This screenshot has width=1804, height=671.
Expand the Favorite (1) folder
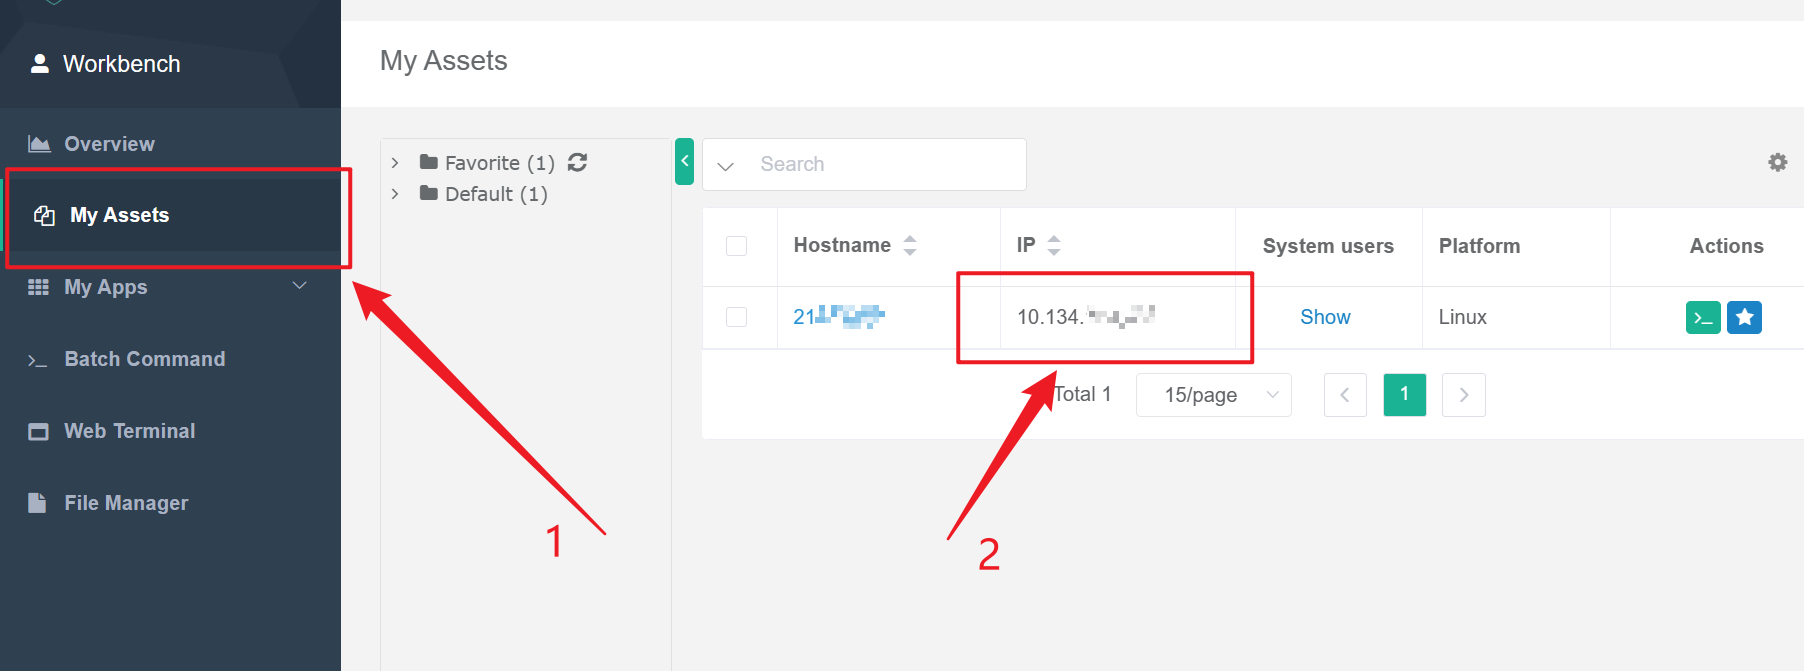pos(395,163)
